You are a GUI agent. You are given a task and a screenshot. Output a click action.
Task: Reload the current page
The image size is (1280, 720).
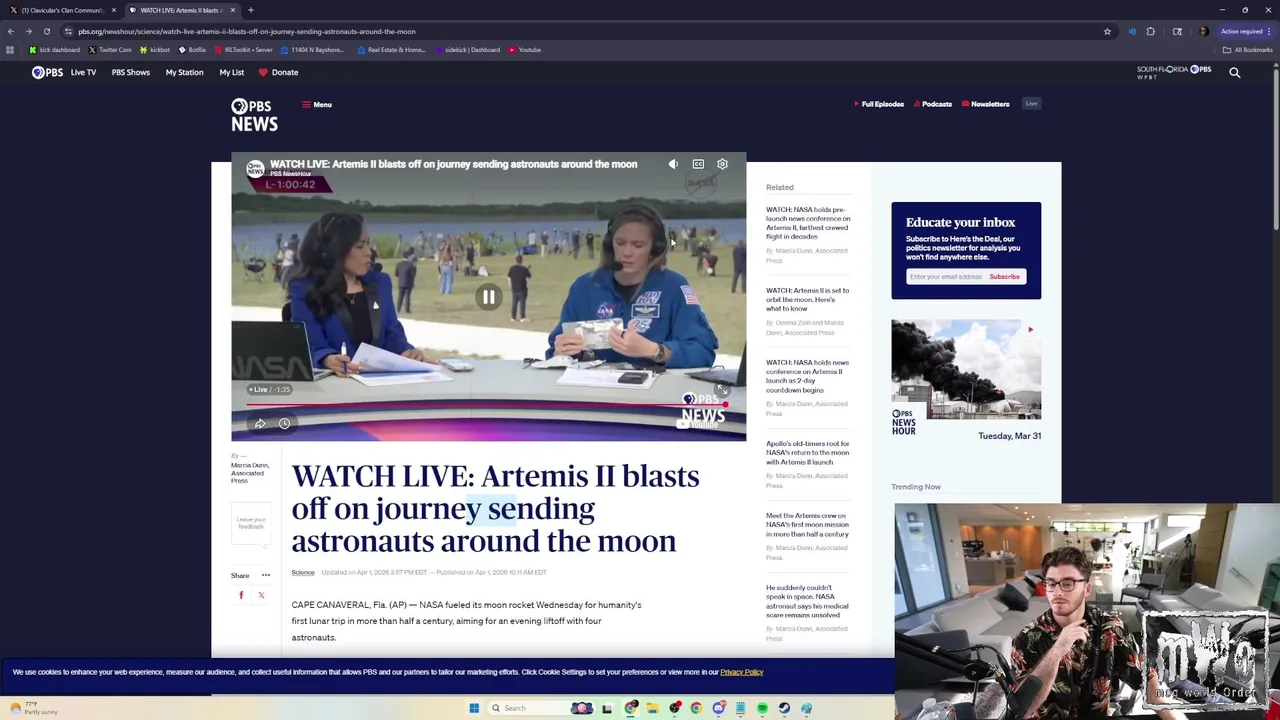[46, 31]
